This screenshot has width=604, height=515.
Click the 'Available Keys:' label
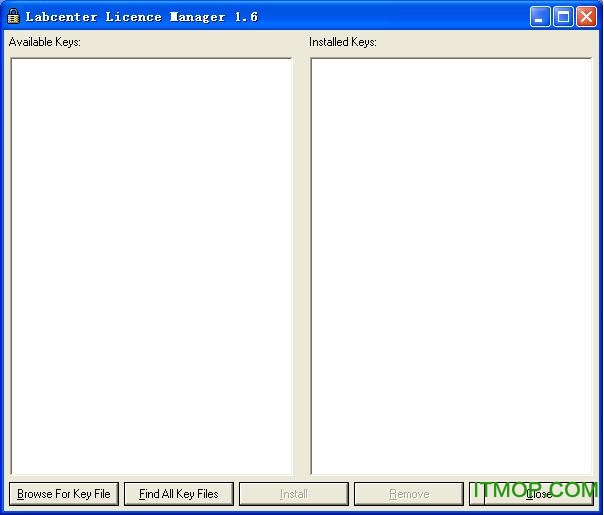tap(45, 42)
